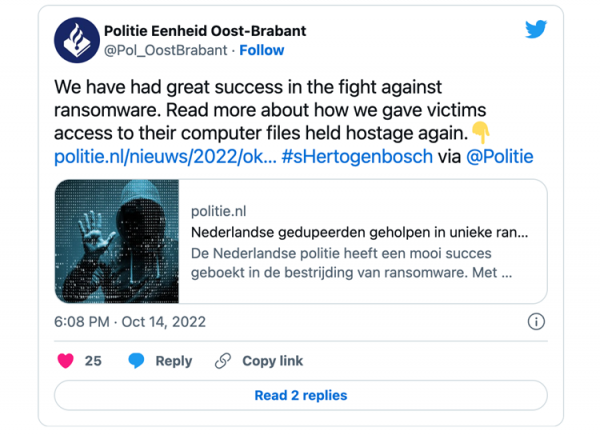The image size is (600, 435).
Task: Click the pointing-down hand emoji
Action: click(x=481, y=132)
